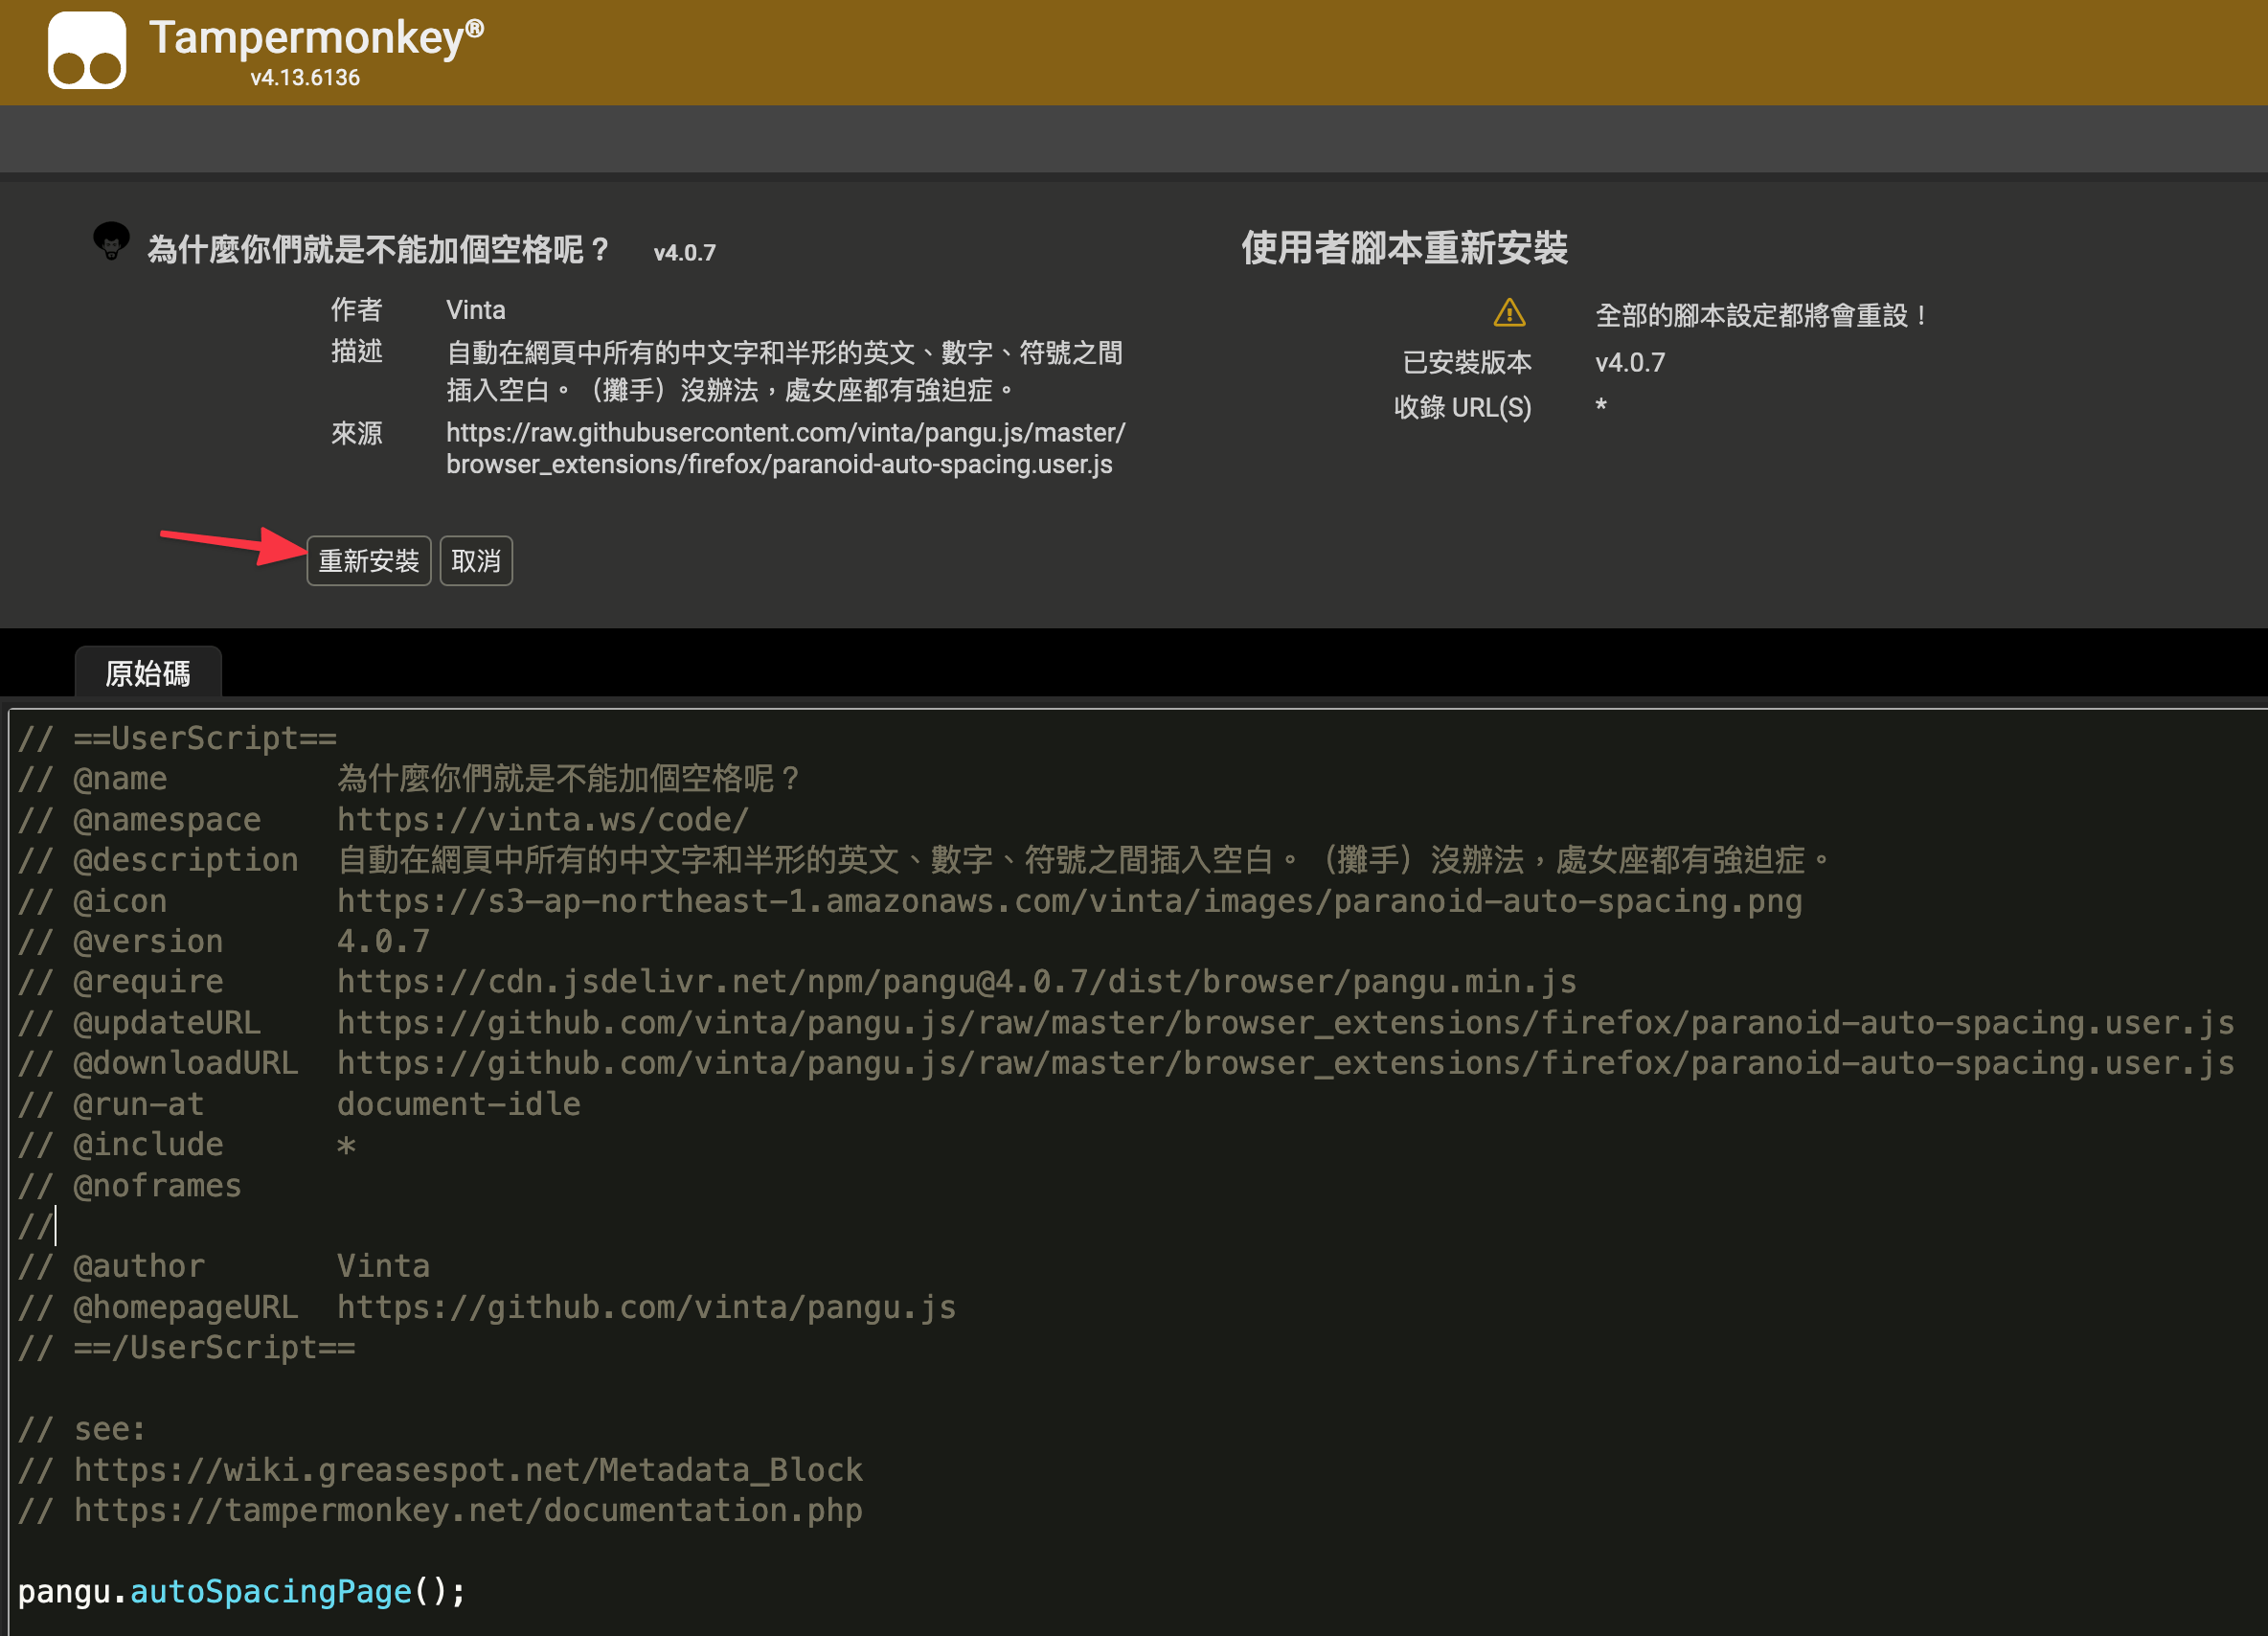The width and height of the screenshot is (2268, 1636).
Task: Click the @updateURL line in code
Action: [x=1126, y=1022]
